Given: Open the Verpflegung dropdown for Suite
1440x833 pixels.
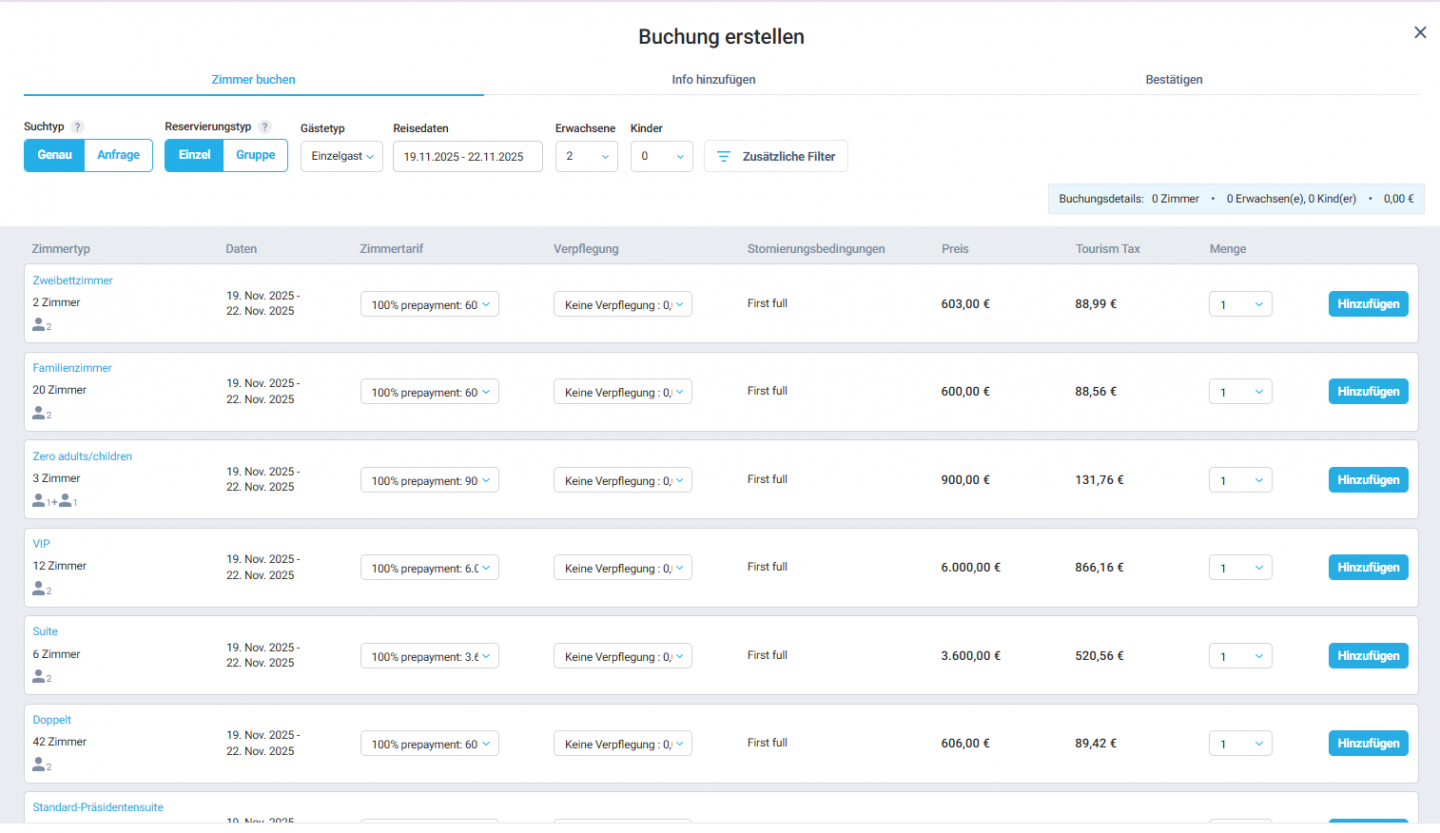Looking at the screenshot, I should [622, 655].
